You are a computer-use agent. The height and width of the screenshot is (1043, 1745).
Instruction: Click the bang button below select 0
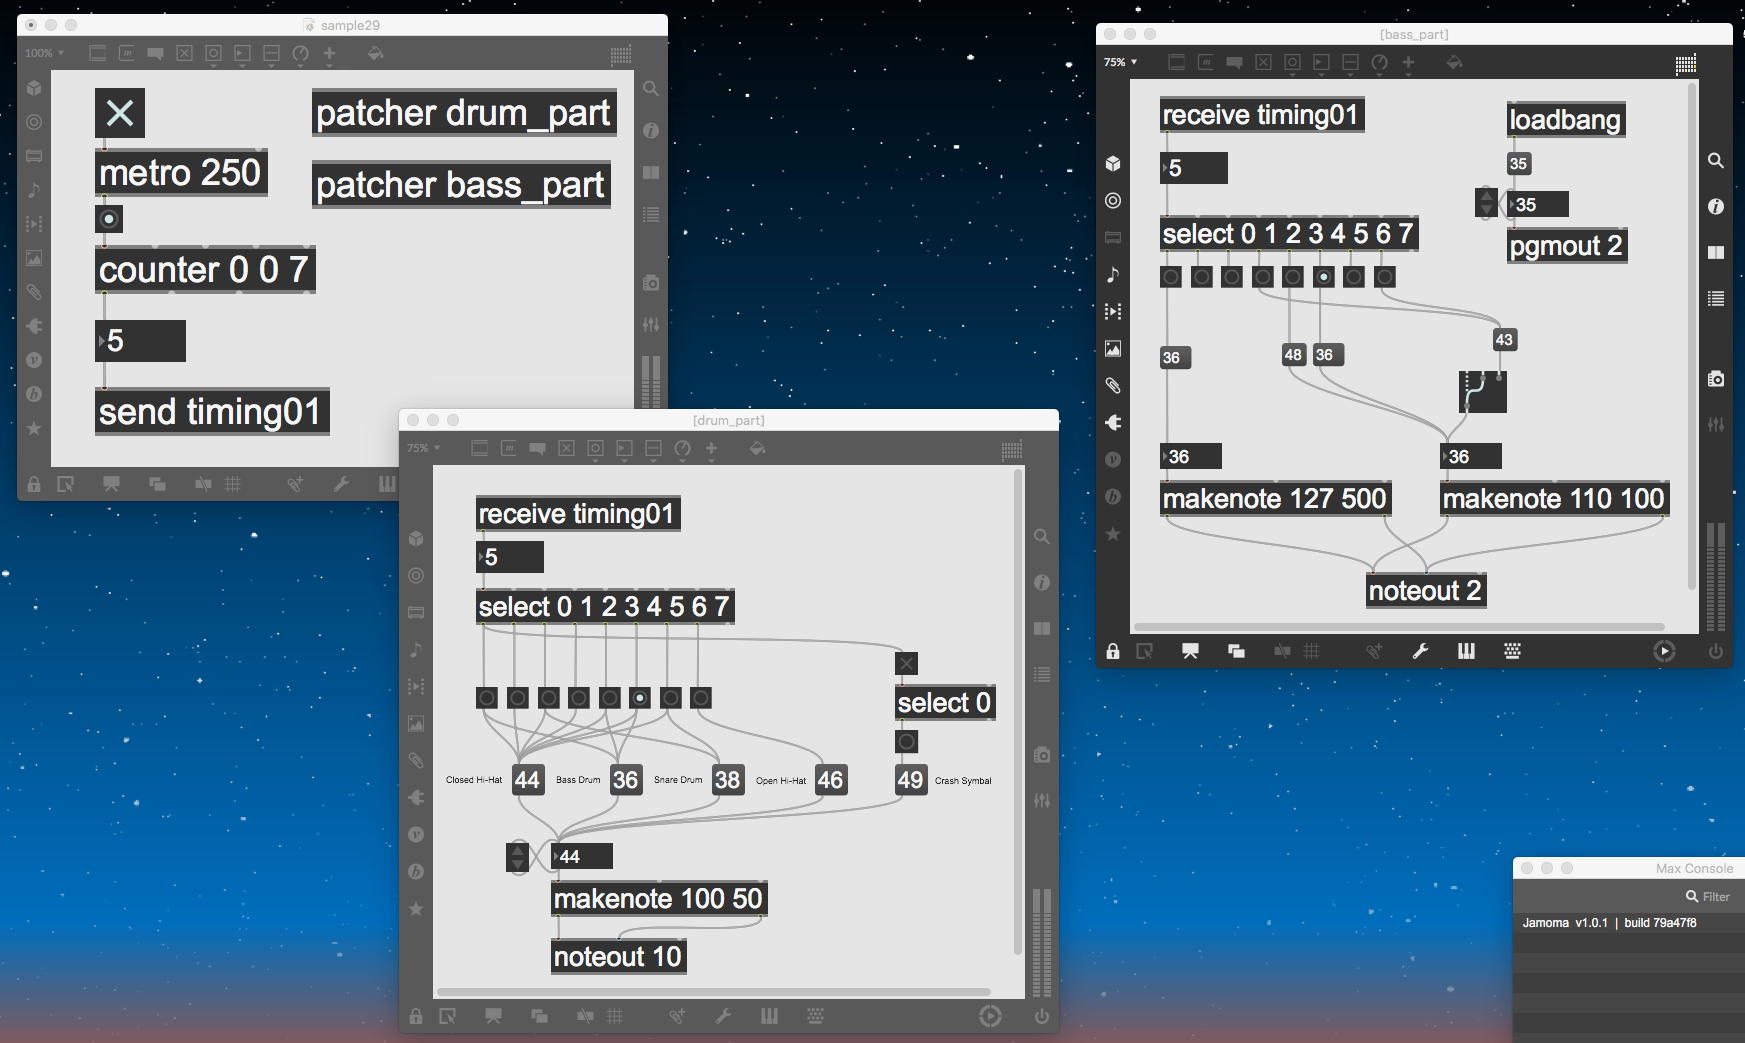(906, 741)
